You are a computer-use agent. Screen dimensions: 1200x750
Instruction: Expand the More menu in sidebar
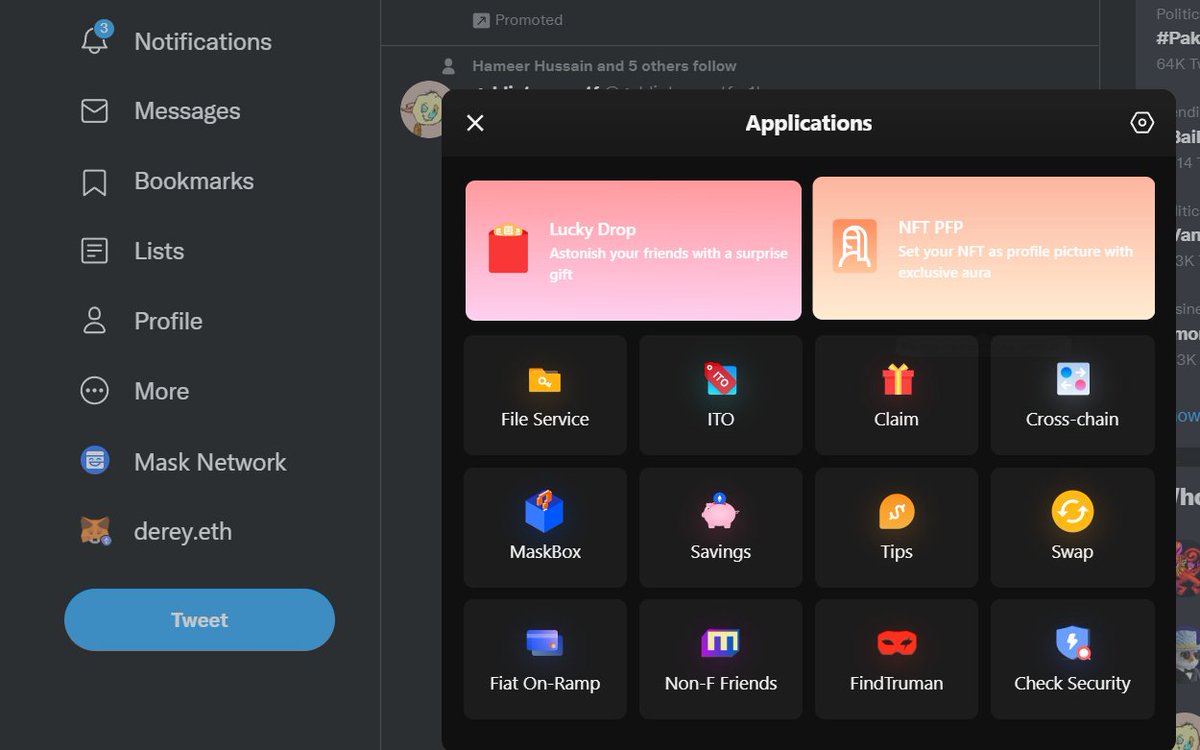coord(135,391)
